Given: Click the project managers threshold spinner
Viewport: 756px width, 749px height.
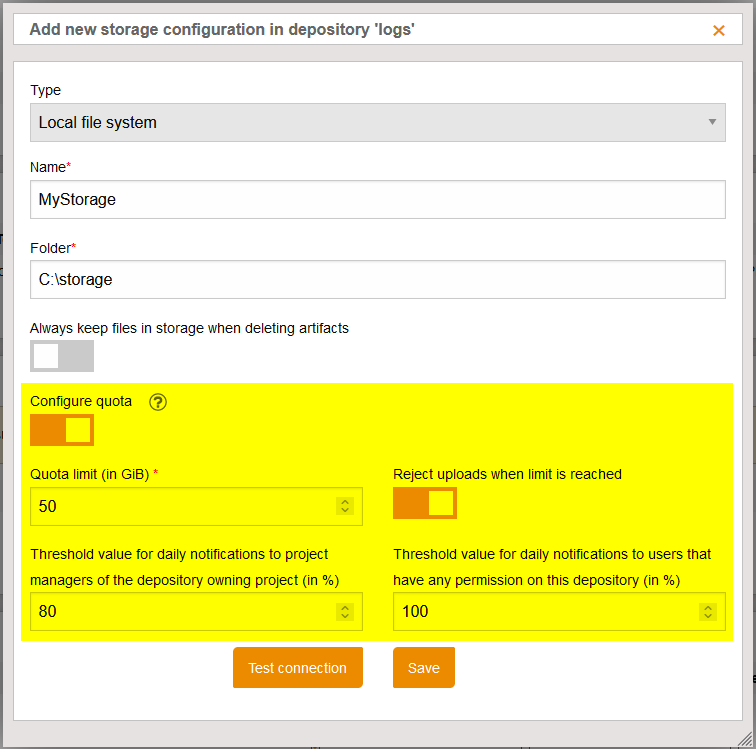Looking at the screenshot, I should (345, 611).
